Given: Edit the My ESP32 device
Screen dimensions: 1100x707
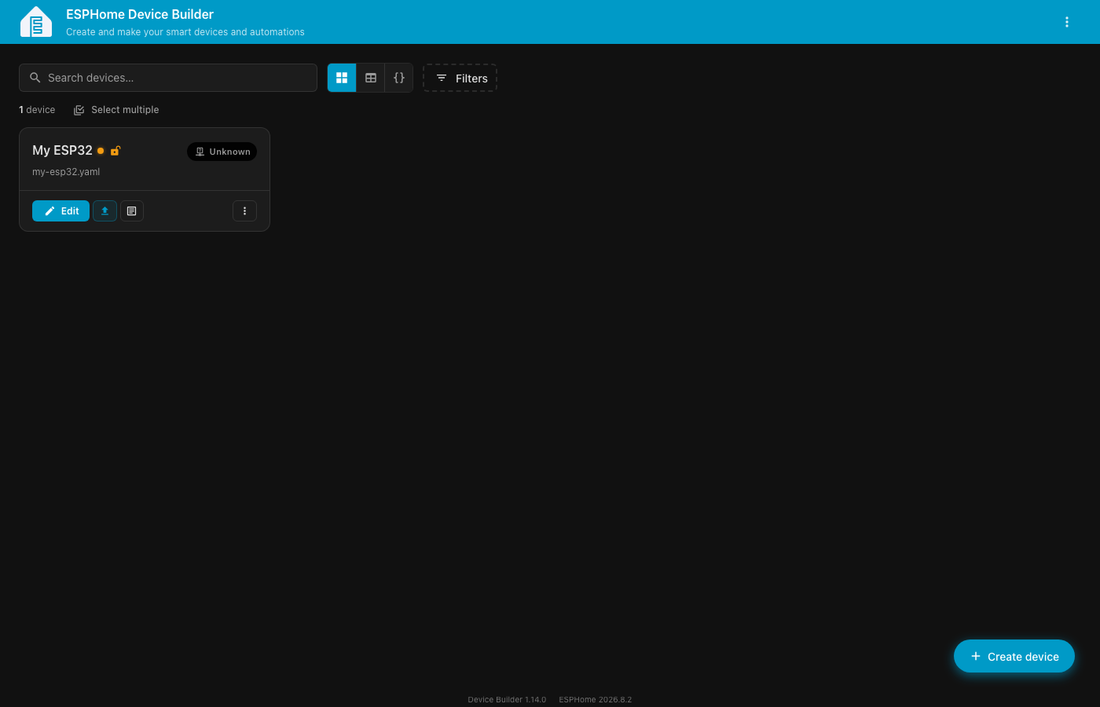Looking at the screenshot, I should coord(61,211).
